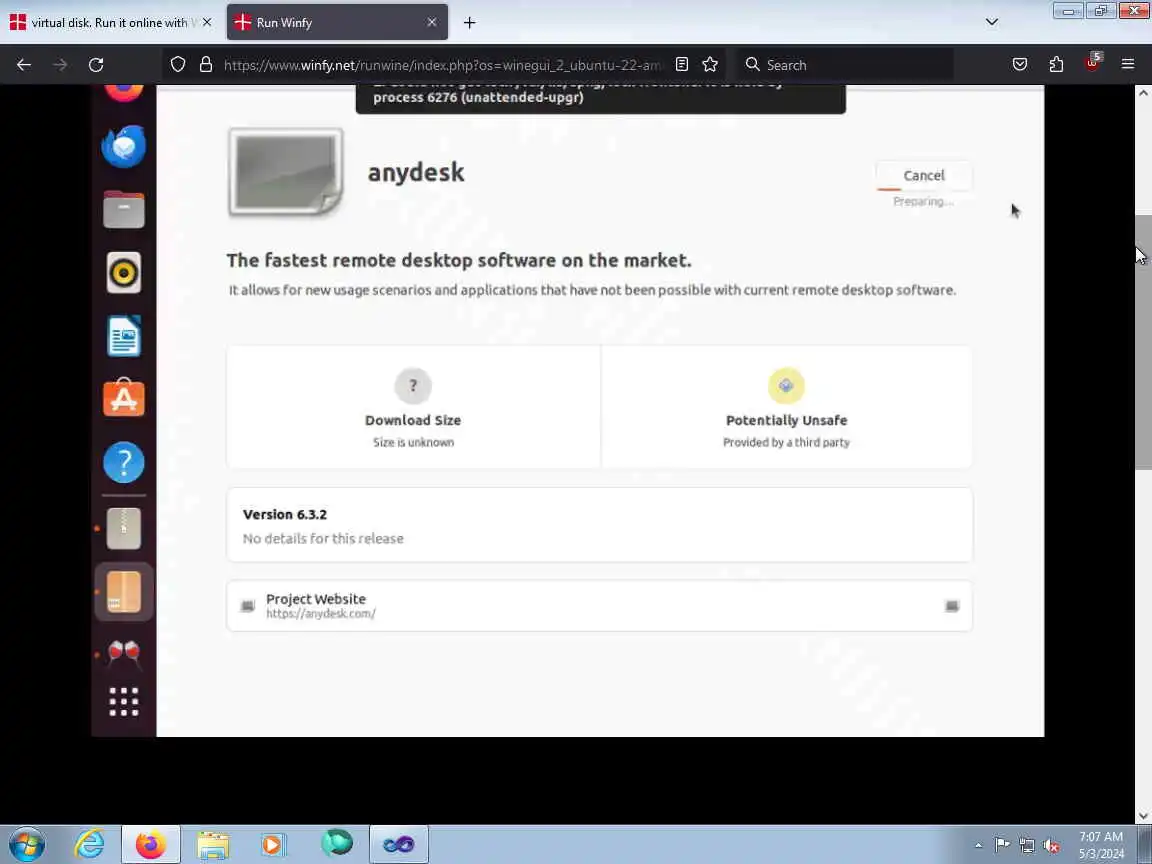Click the icon left of Project Website
The image size is (1152, 864).
(248, 606)
